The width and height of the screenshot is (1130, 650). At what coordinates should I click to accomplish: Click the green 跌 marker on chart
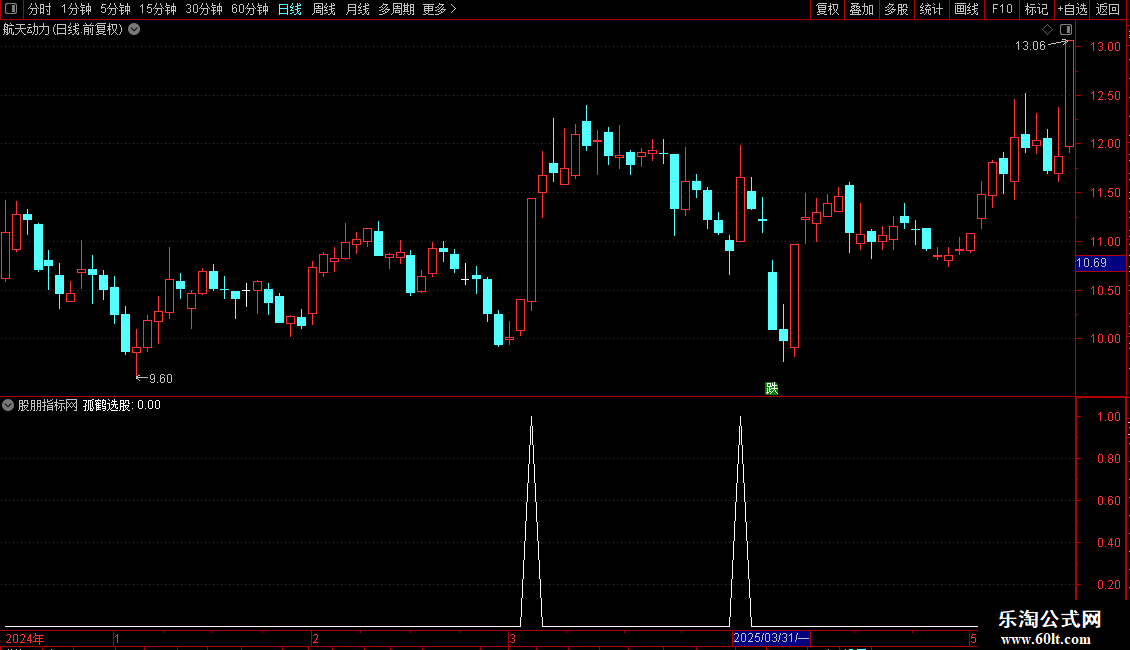coord(772,388)
